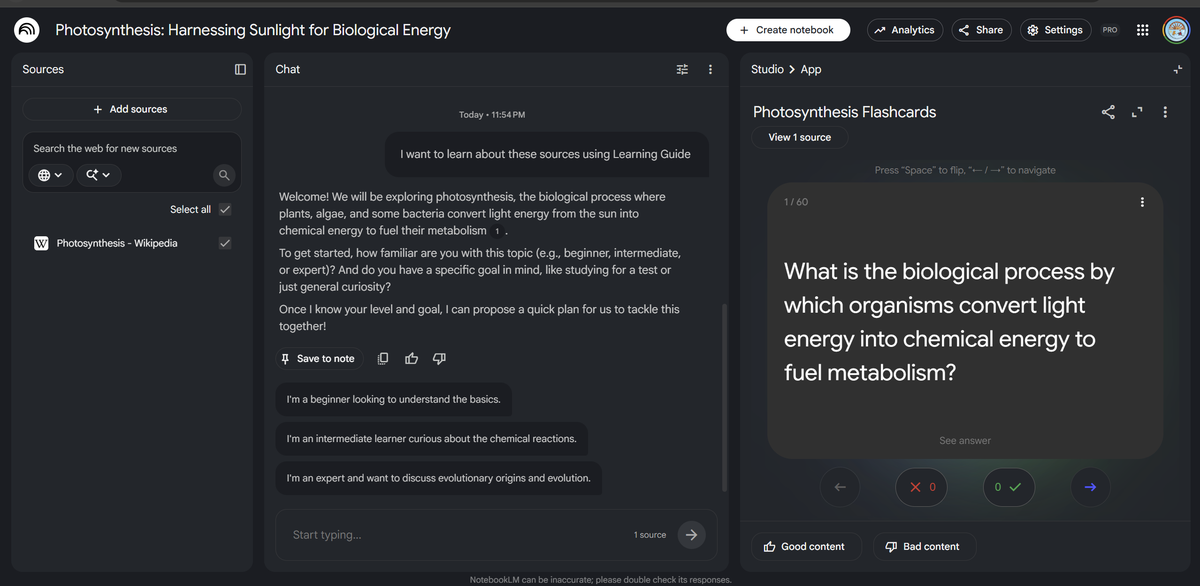The image size is (1200, 586).
Task: Collapse the Sources panel with the sidebar icon
Action: point(240,69)
